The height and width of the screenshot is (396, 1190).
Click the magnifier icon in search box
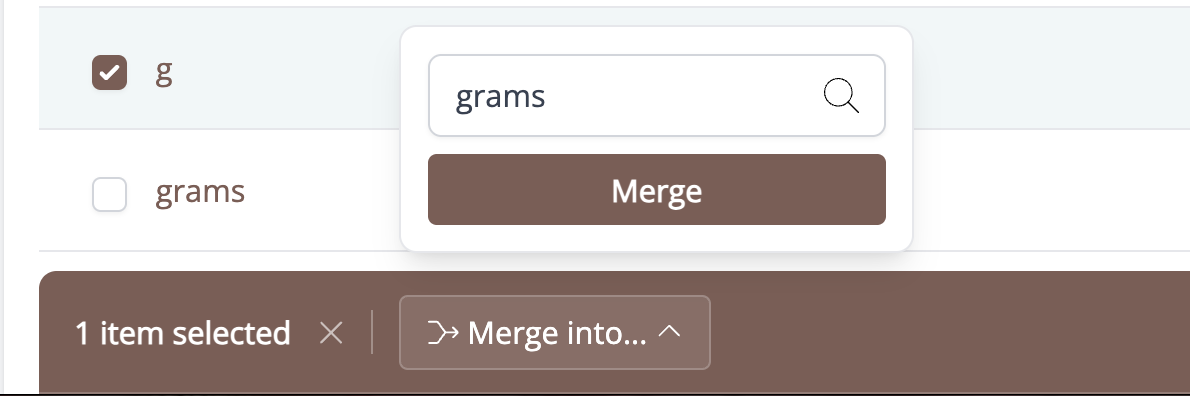point(841,96)
